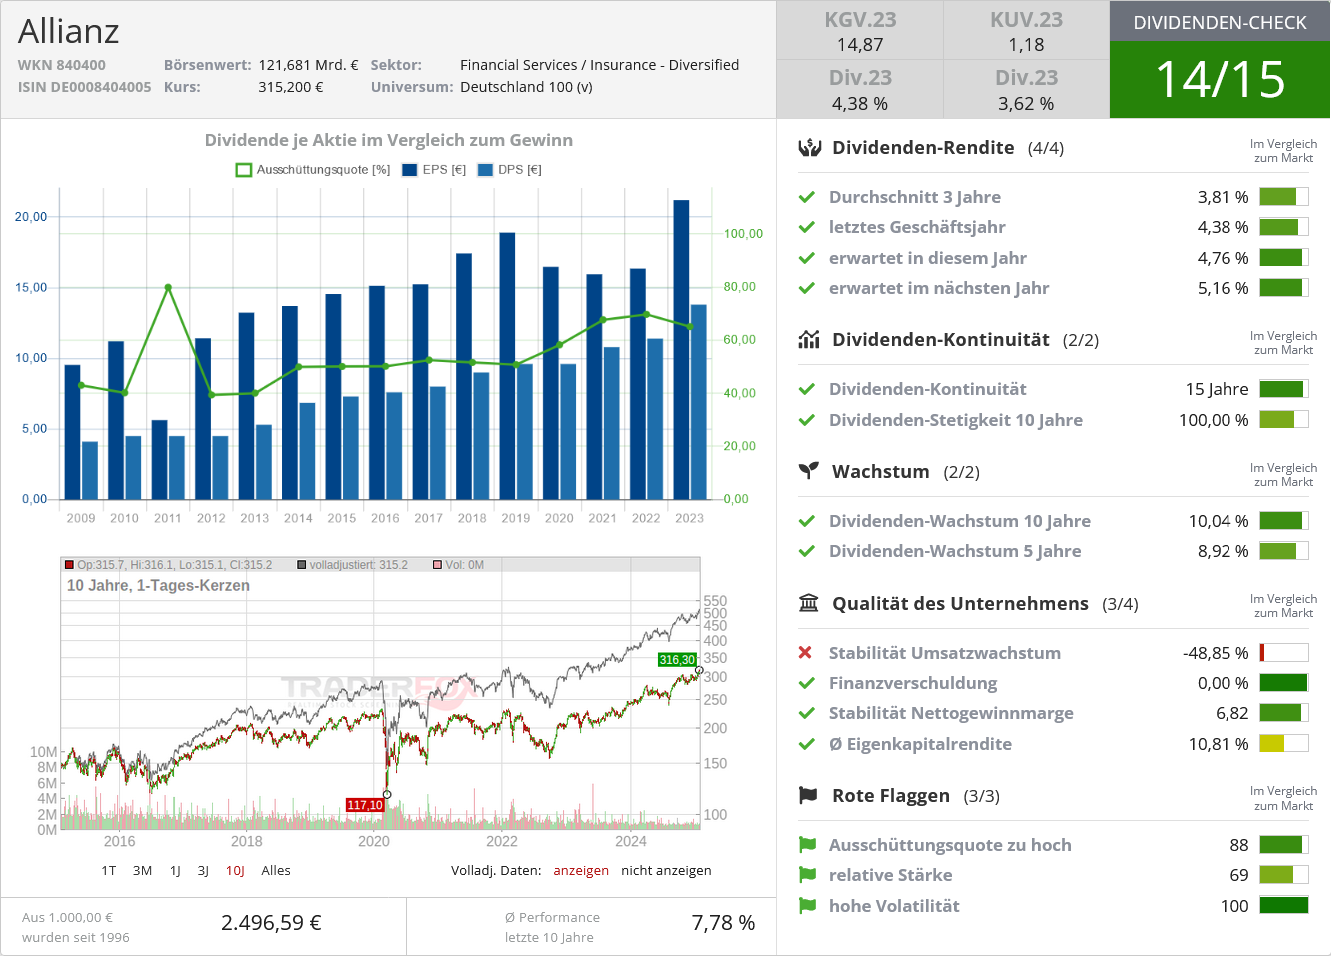Click checkmark beside Finanzverschuldung

pyautogui.click(x=807, y=683)
